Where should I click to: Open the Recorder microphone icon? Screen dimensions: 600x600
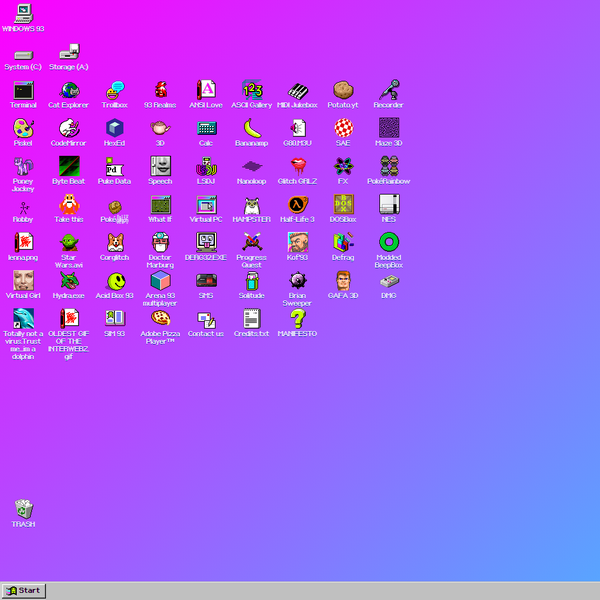coord(389,90)
